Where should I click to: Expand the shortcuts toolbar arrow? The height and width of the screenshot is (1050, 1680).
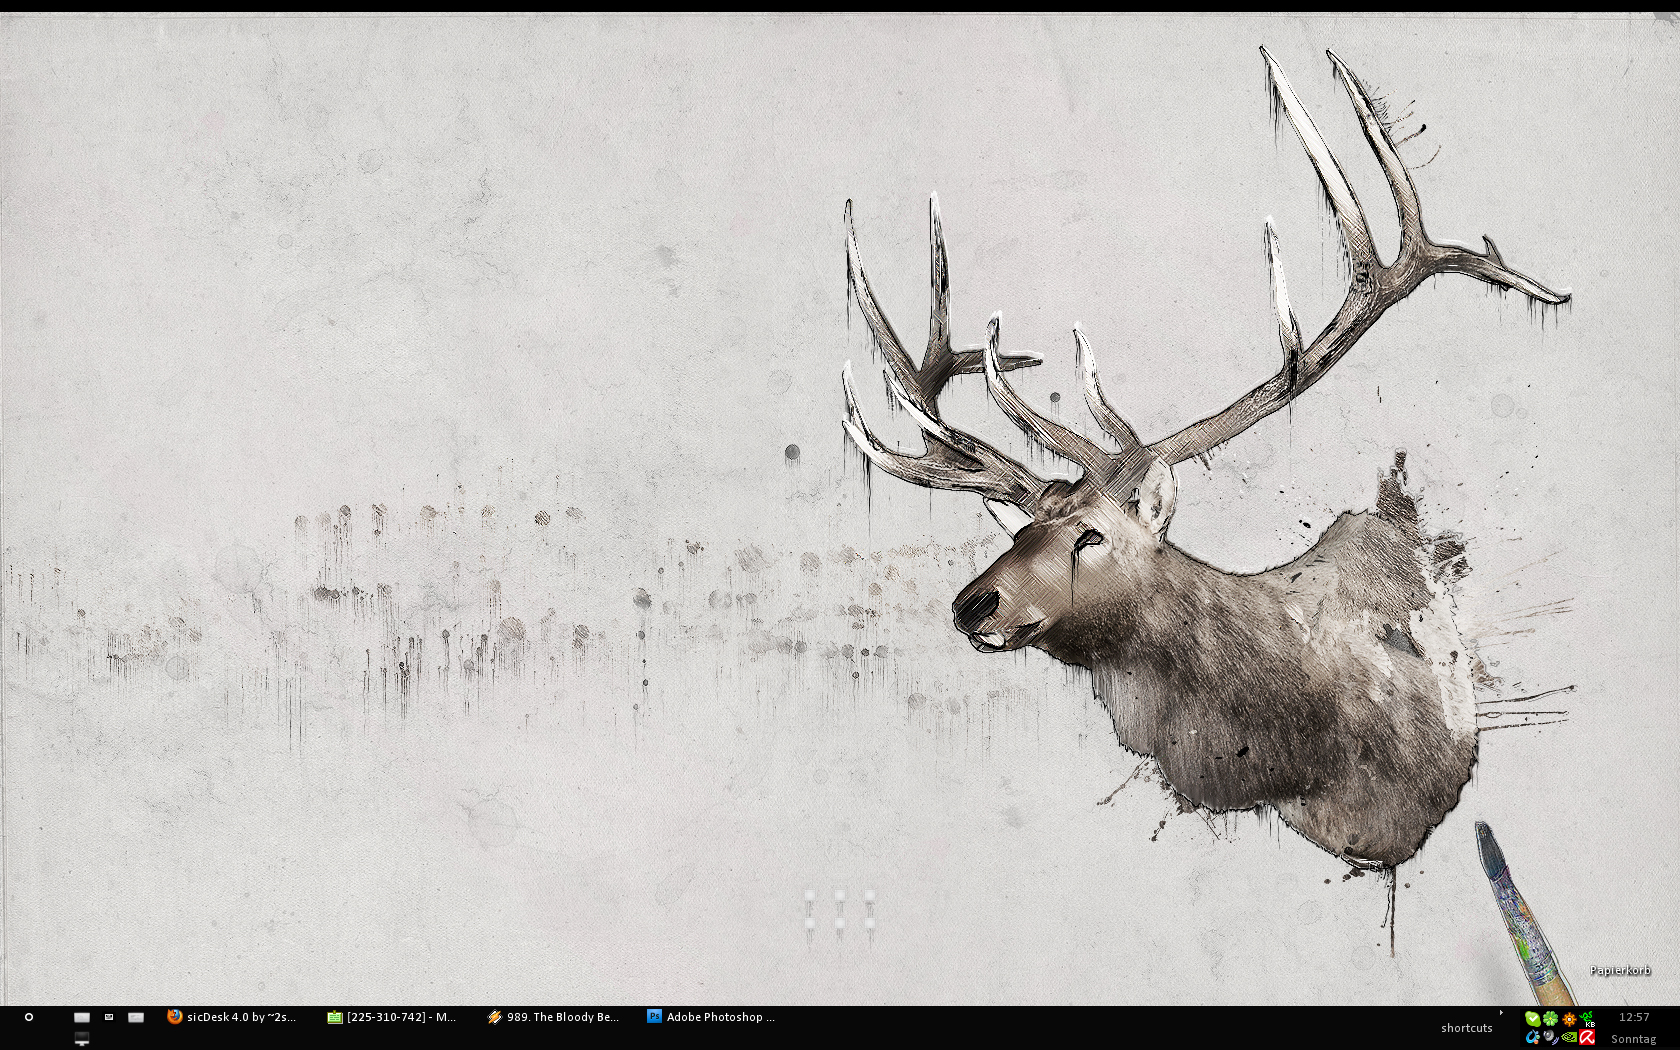click(1501, 1013)
